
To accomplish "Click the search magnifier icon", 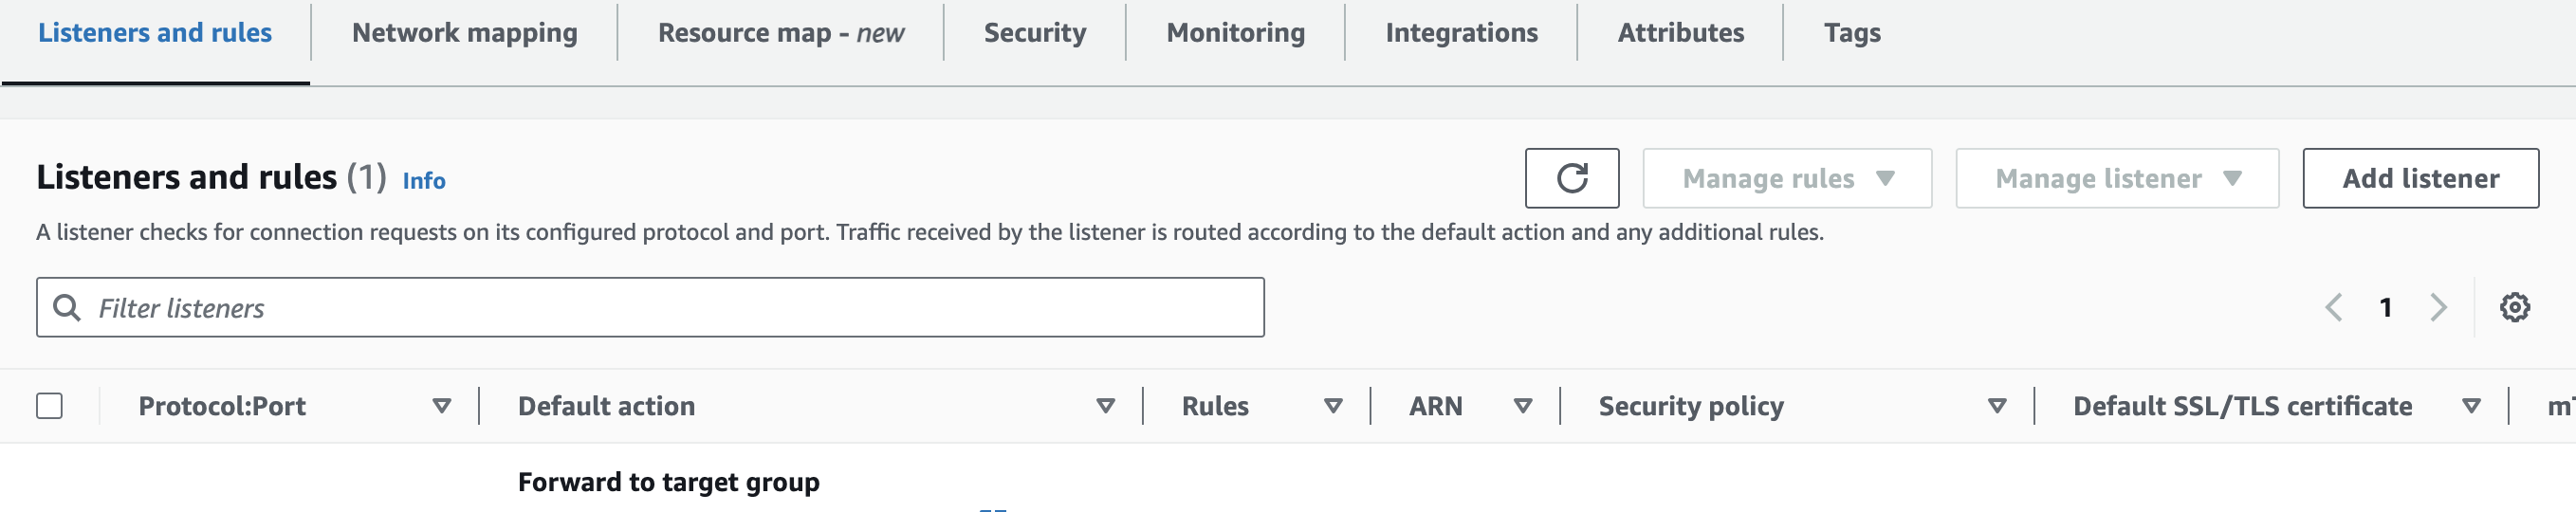I will [67, 307].
